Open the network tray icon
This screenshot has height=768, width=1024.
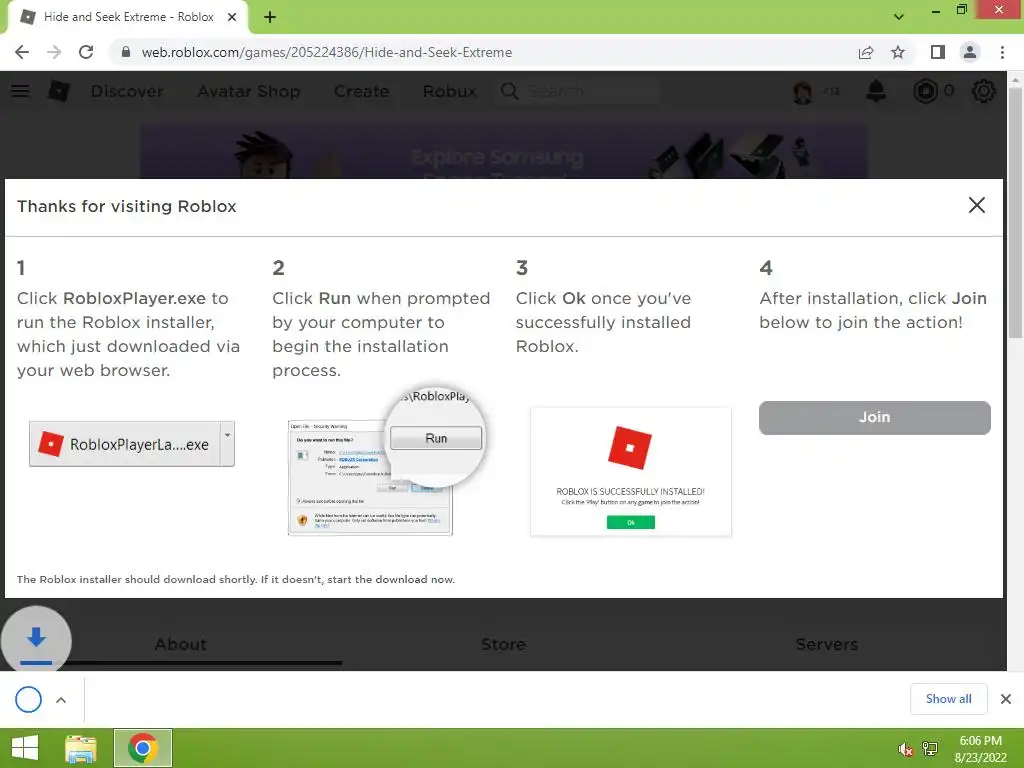(930, 749)
